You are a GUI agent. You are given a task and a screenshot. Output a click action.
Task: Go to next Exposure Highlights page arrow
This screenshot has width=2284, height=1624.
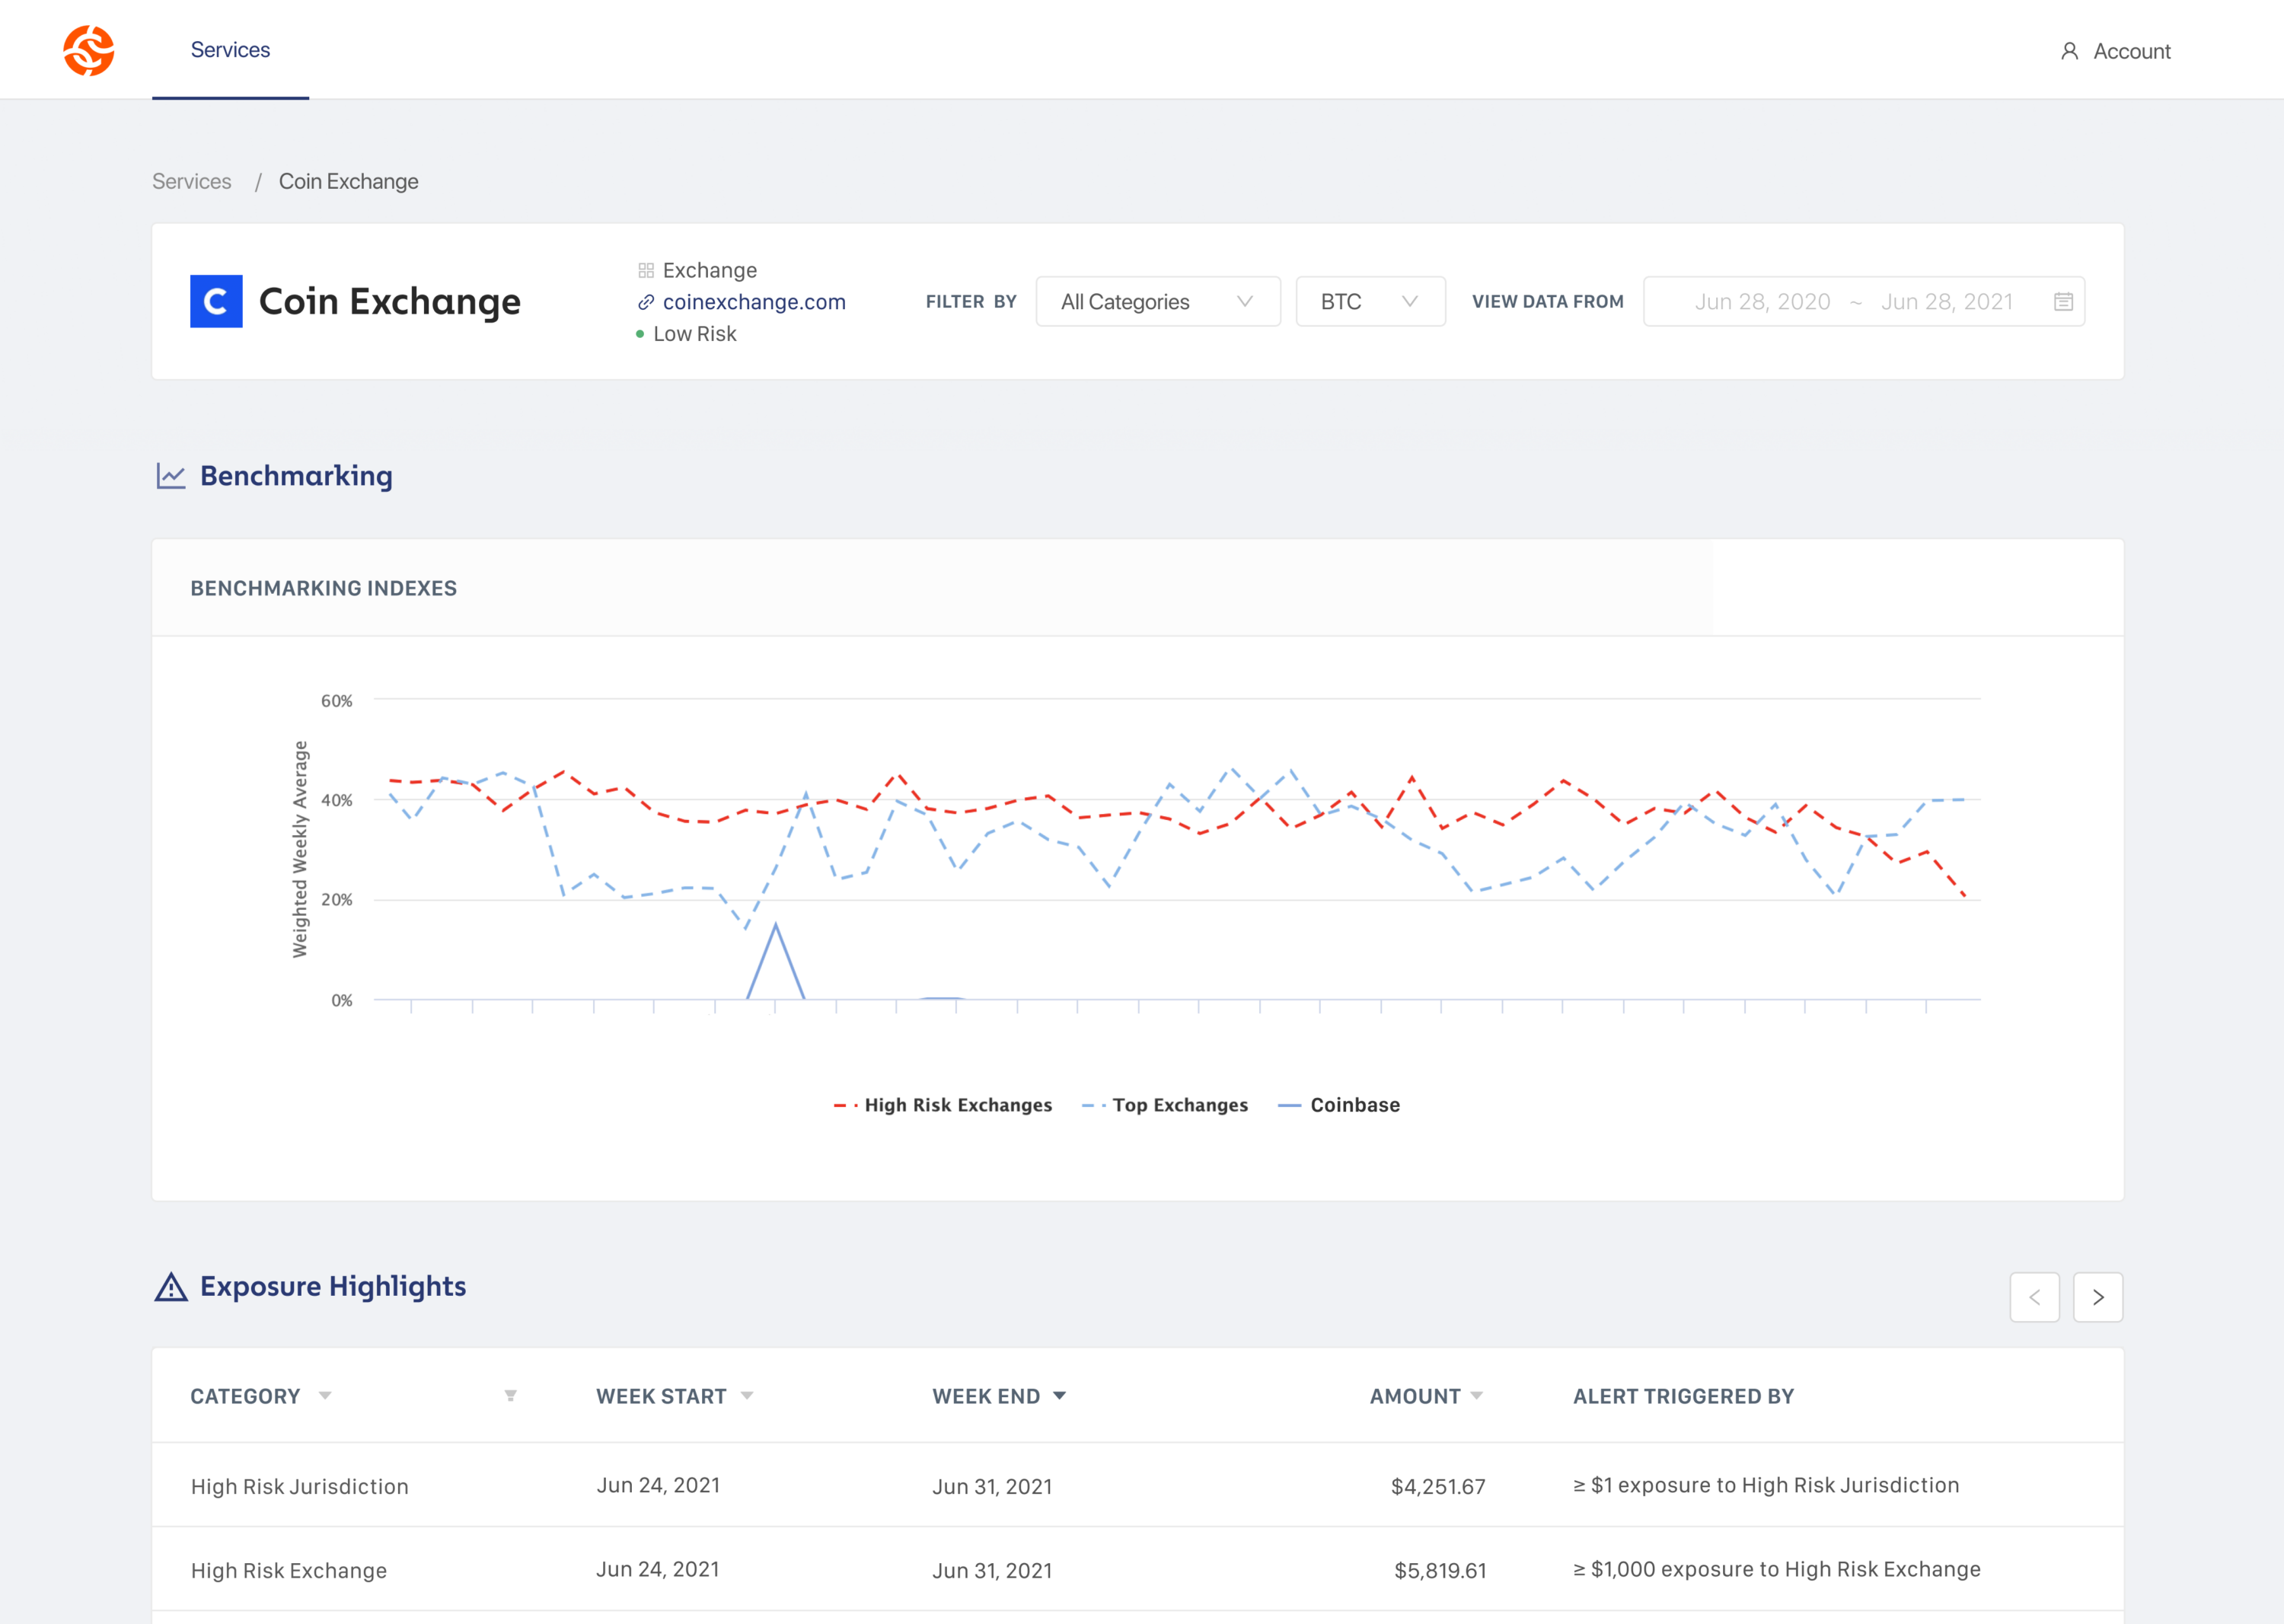coord(2097,1297)
